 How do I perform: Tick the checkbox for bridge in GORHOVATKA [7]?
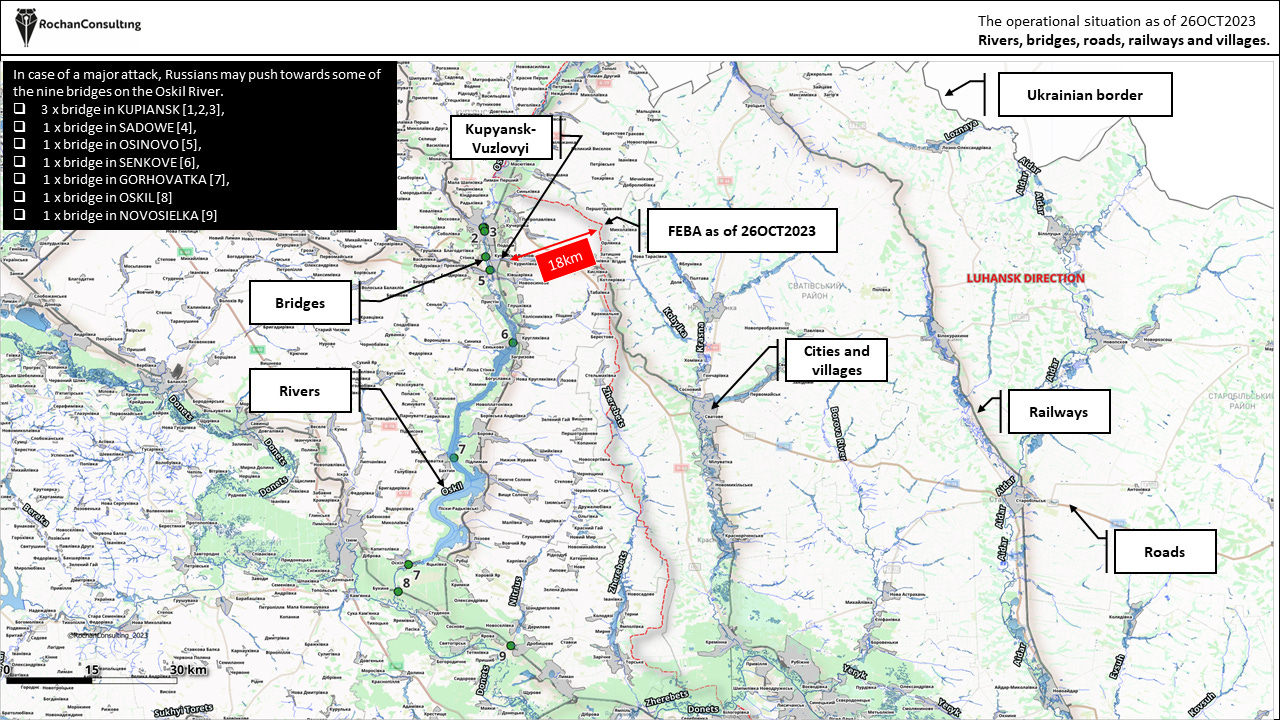(20, 180)
